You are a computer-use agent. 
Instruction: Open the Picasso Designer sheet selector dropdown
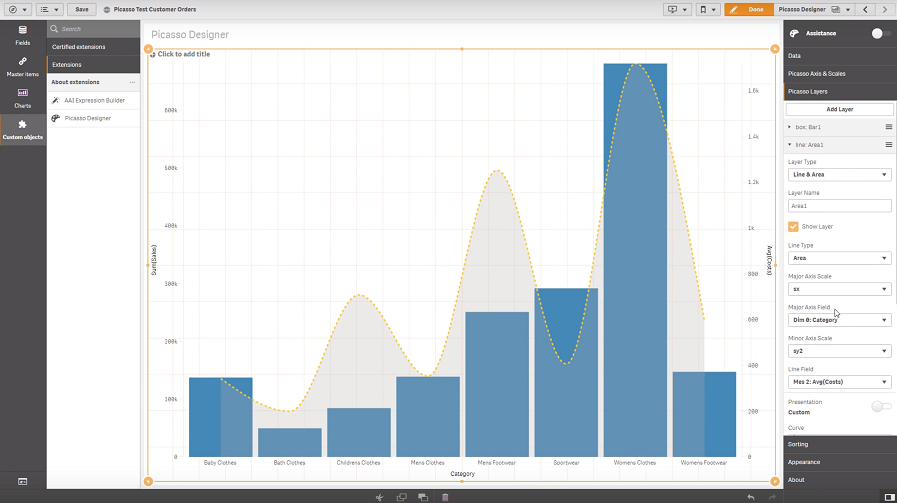point(814,9)
